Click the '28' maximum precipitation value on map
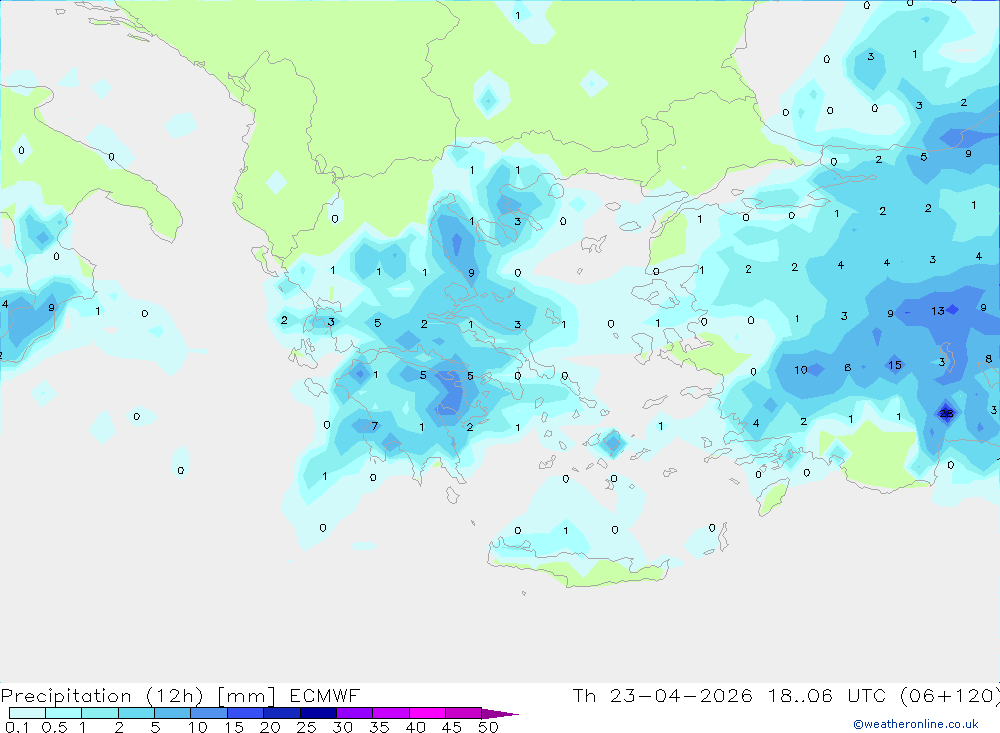The width and height of the screenshot is (1000, 733). point(946,413)
